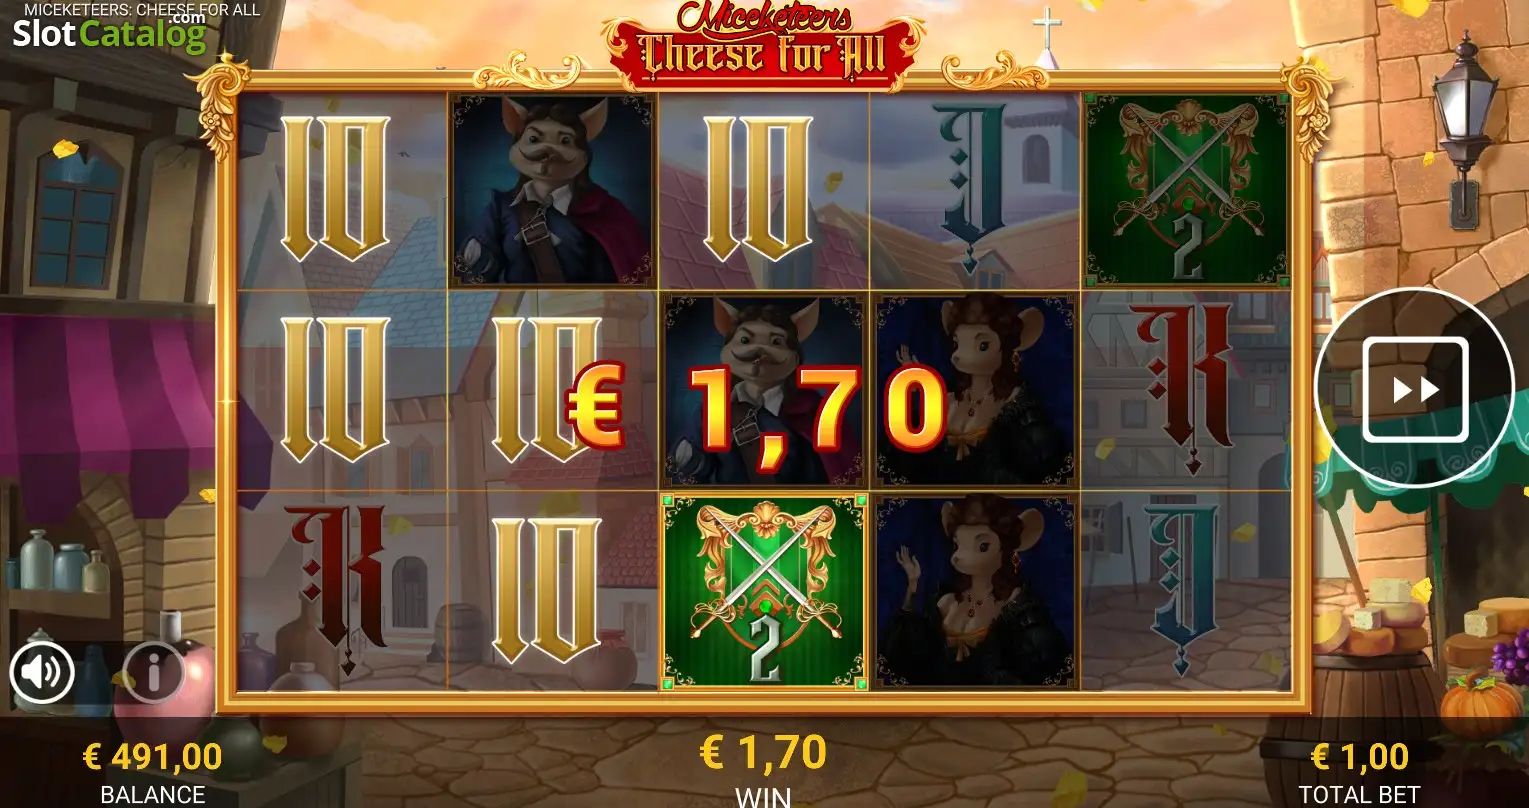Click the musketeer mouse in middle row
This screenshot has width=1529, height=808.
click(764, 391)
